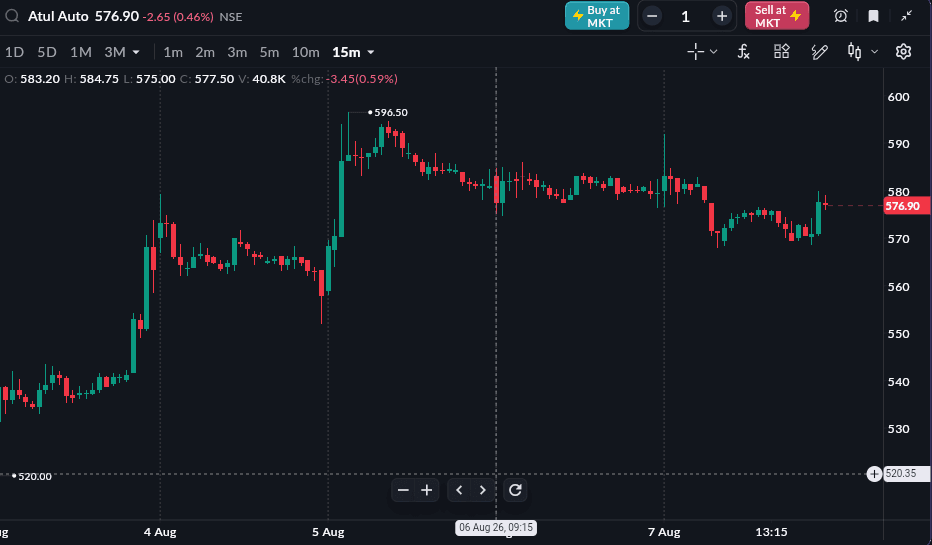Switch to the 10m interval
Viewport: 932px width, 545px height.
tap(306, 52)
